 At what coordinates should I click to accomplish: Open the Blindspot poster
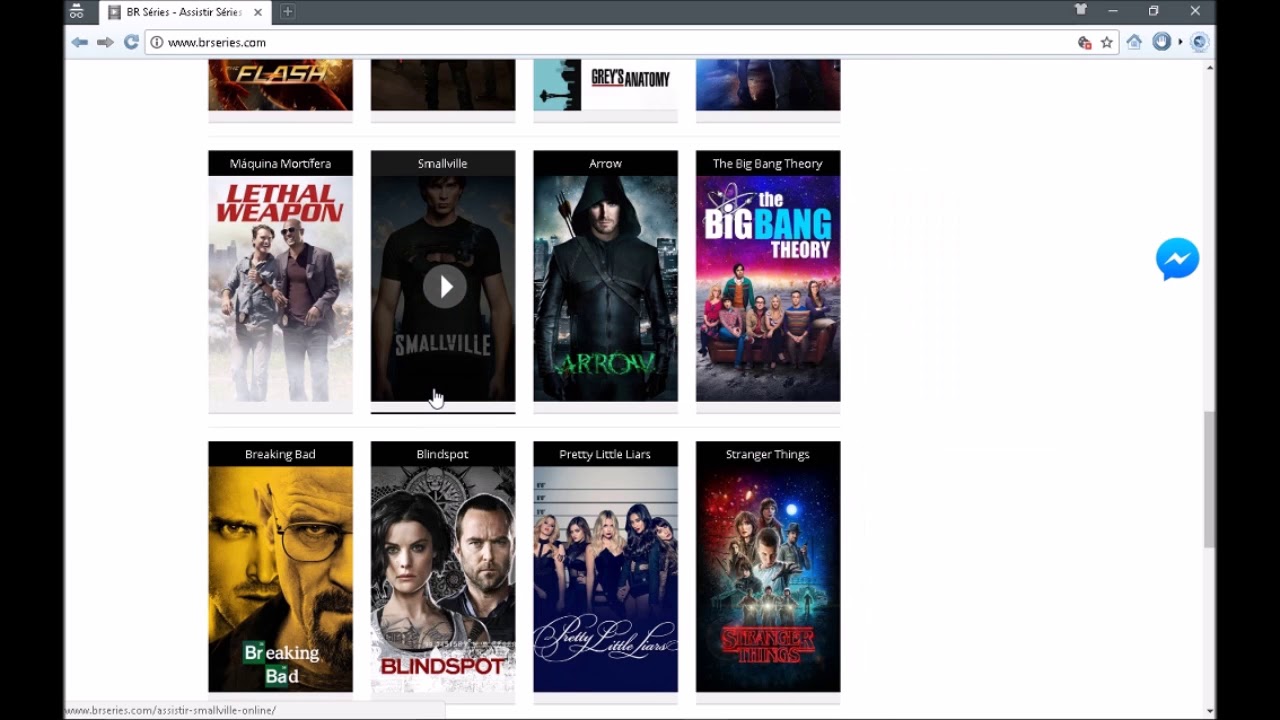pos(443,580)
